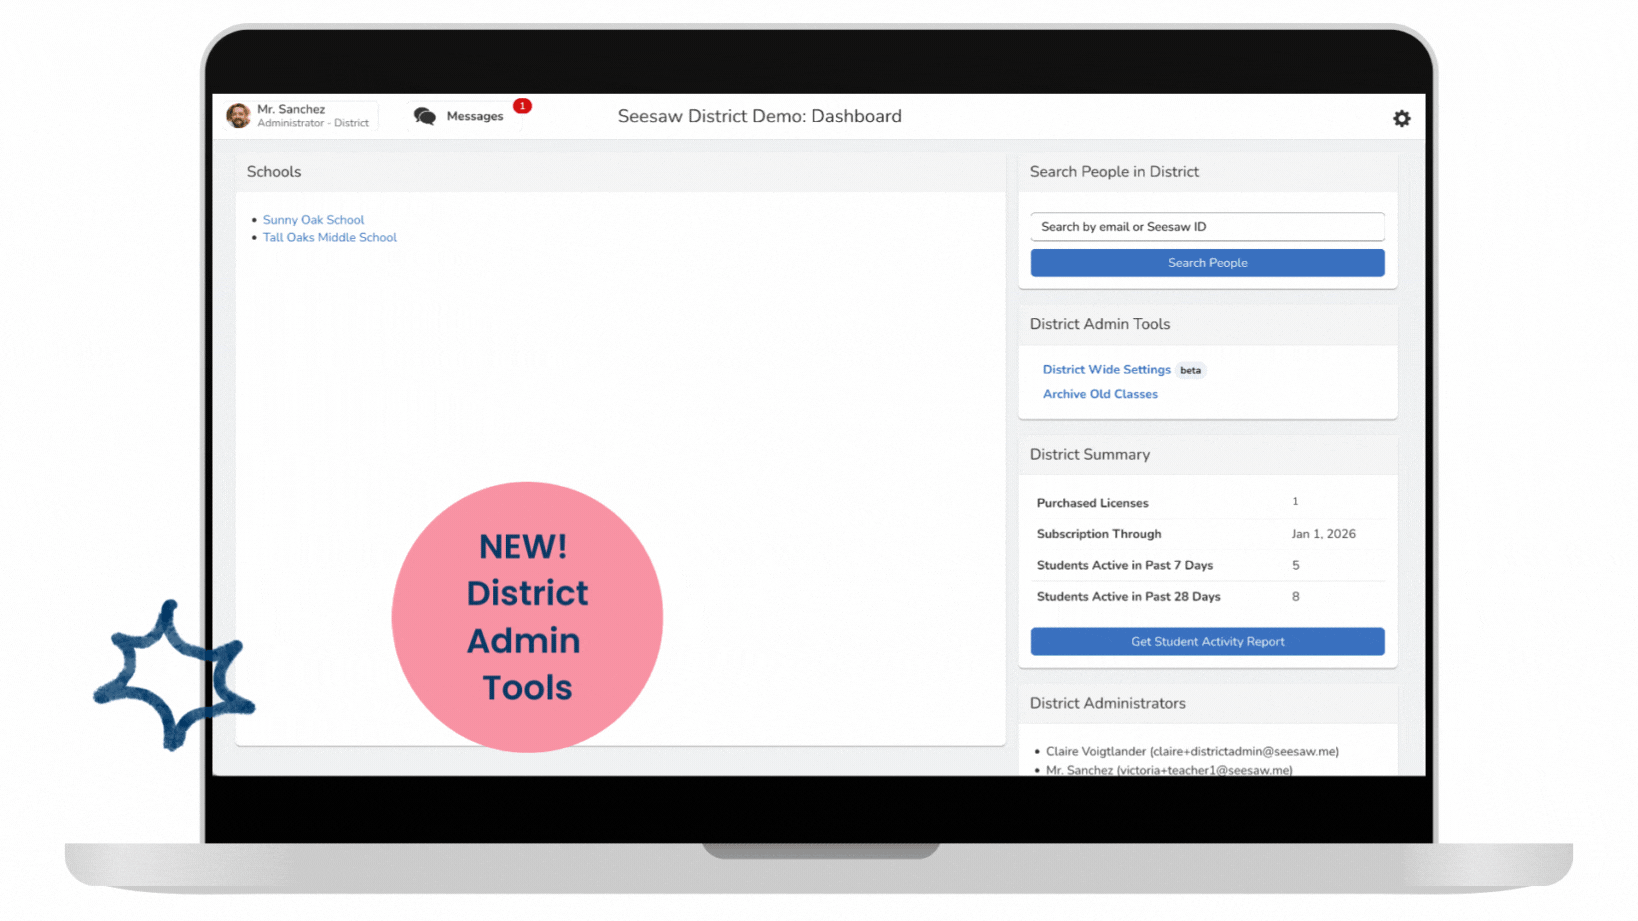Open the Sunny Oak School link
The image size is (1638, 921).
pos(313,219)
